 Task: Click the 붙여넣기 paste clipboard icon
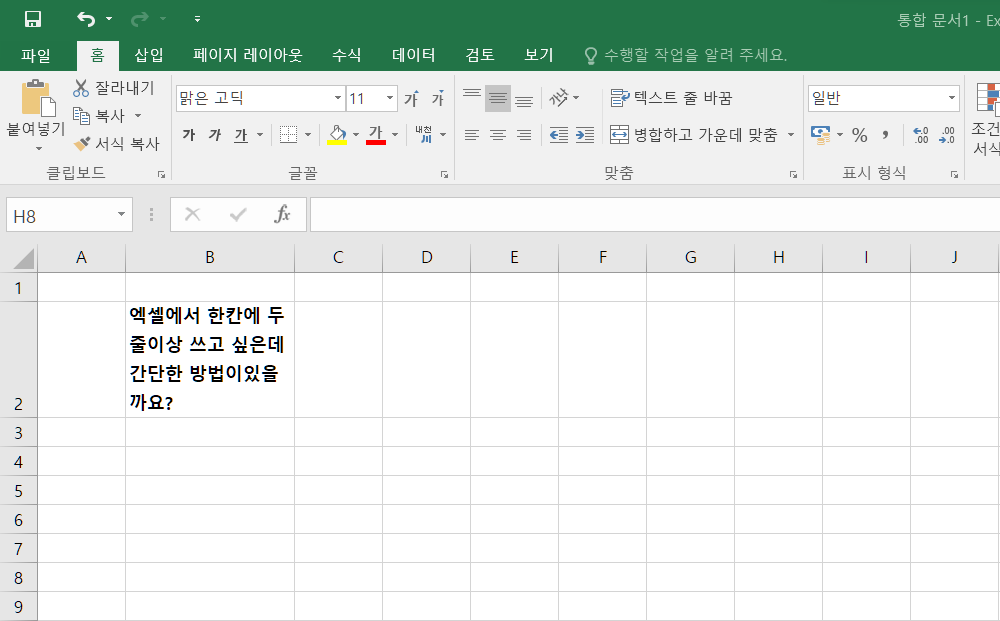[x=37, y=97]
